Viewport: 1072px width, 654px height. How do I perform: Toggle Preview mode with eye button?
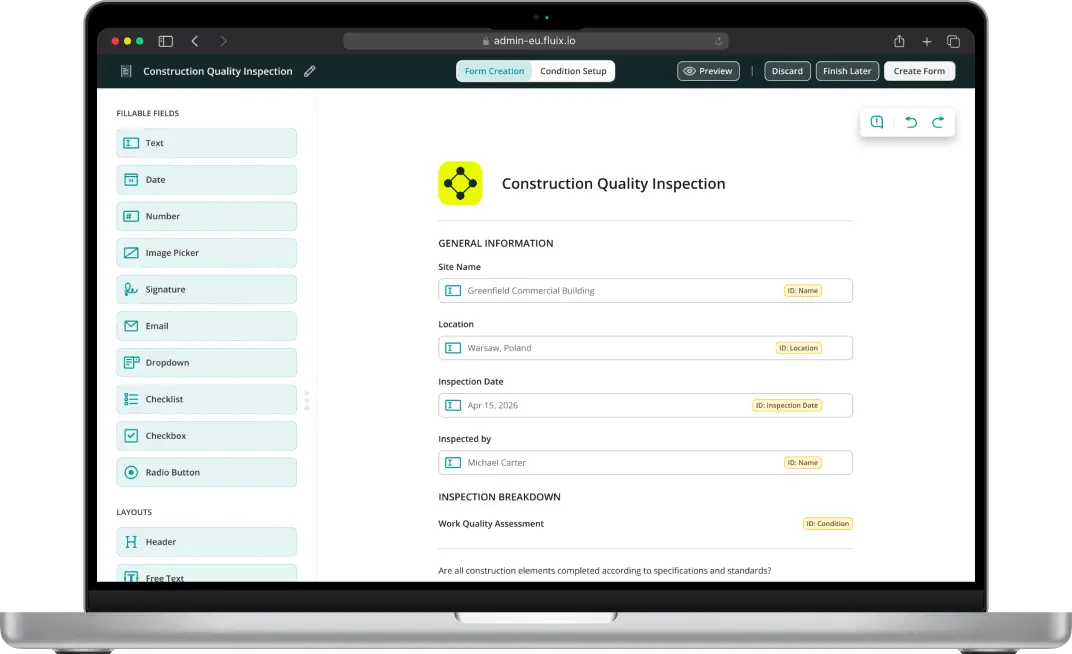point(708,71)
